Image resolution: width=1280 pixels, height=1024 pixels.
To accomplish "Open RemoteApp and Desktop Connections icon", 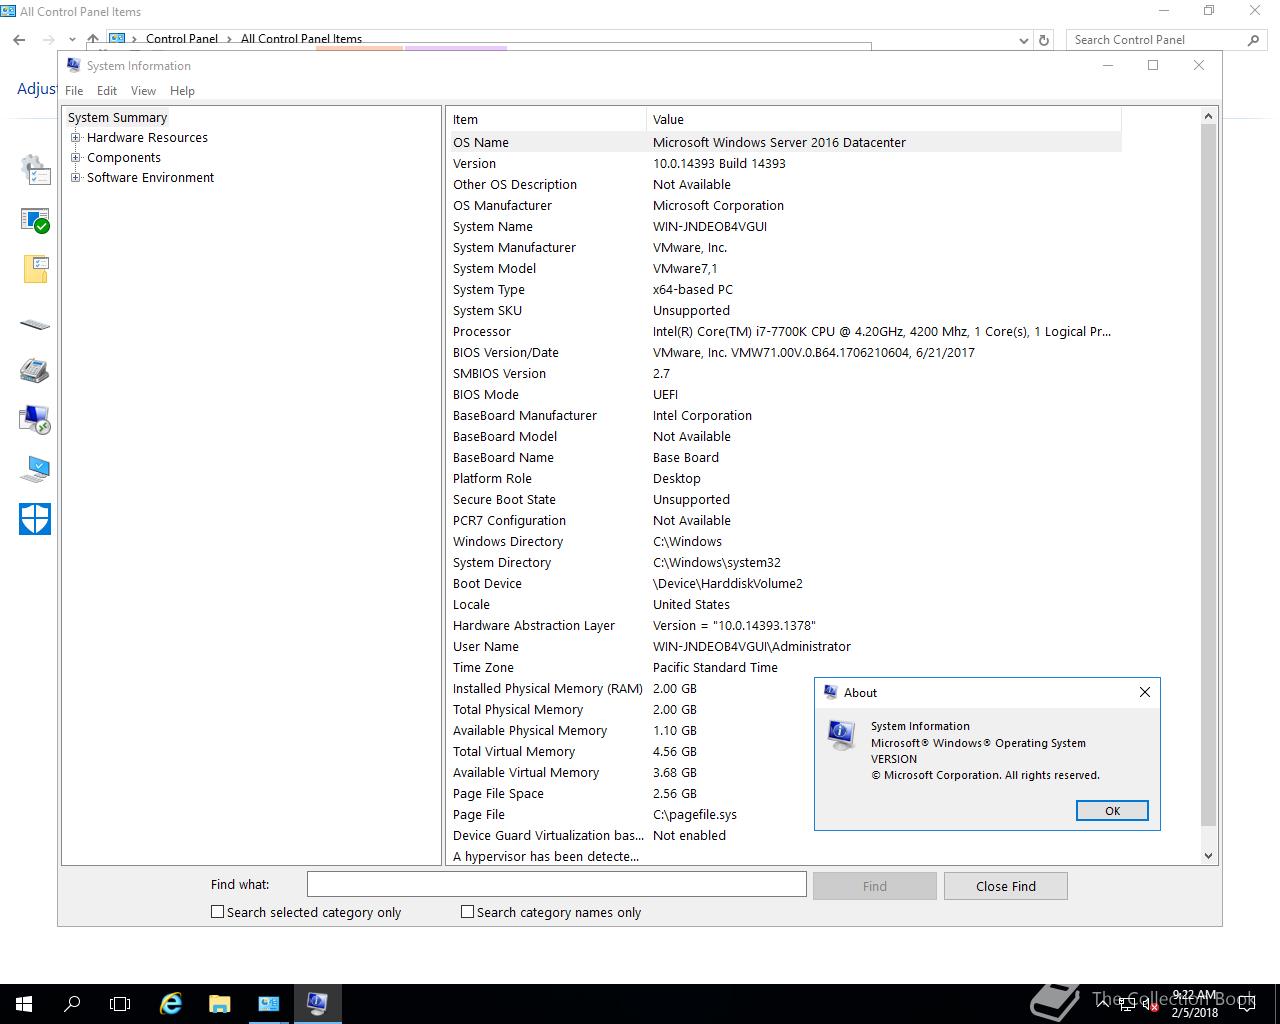I will pyautogui.click(x=35, y=419).
